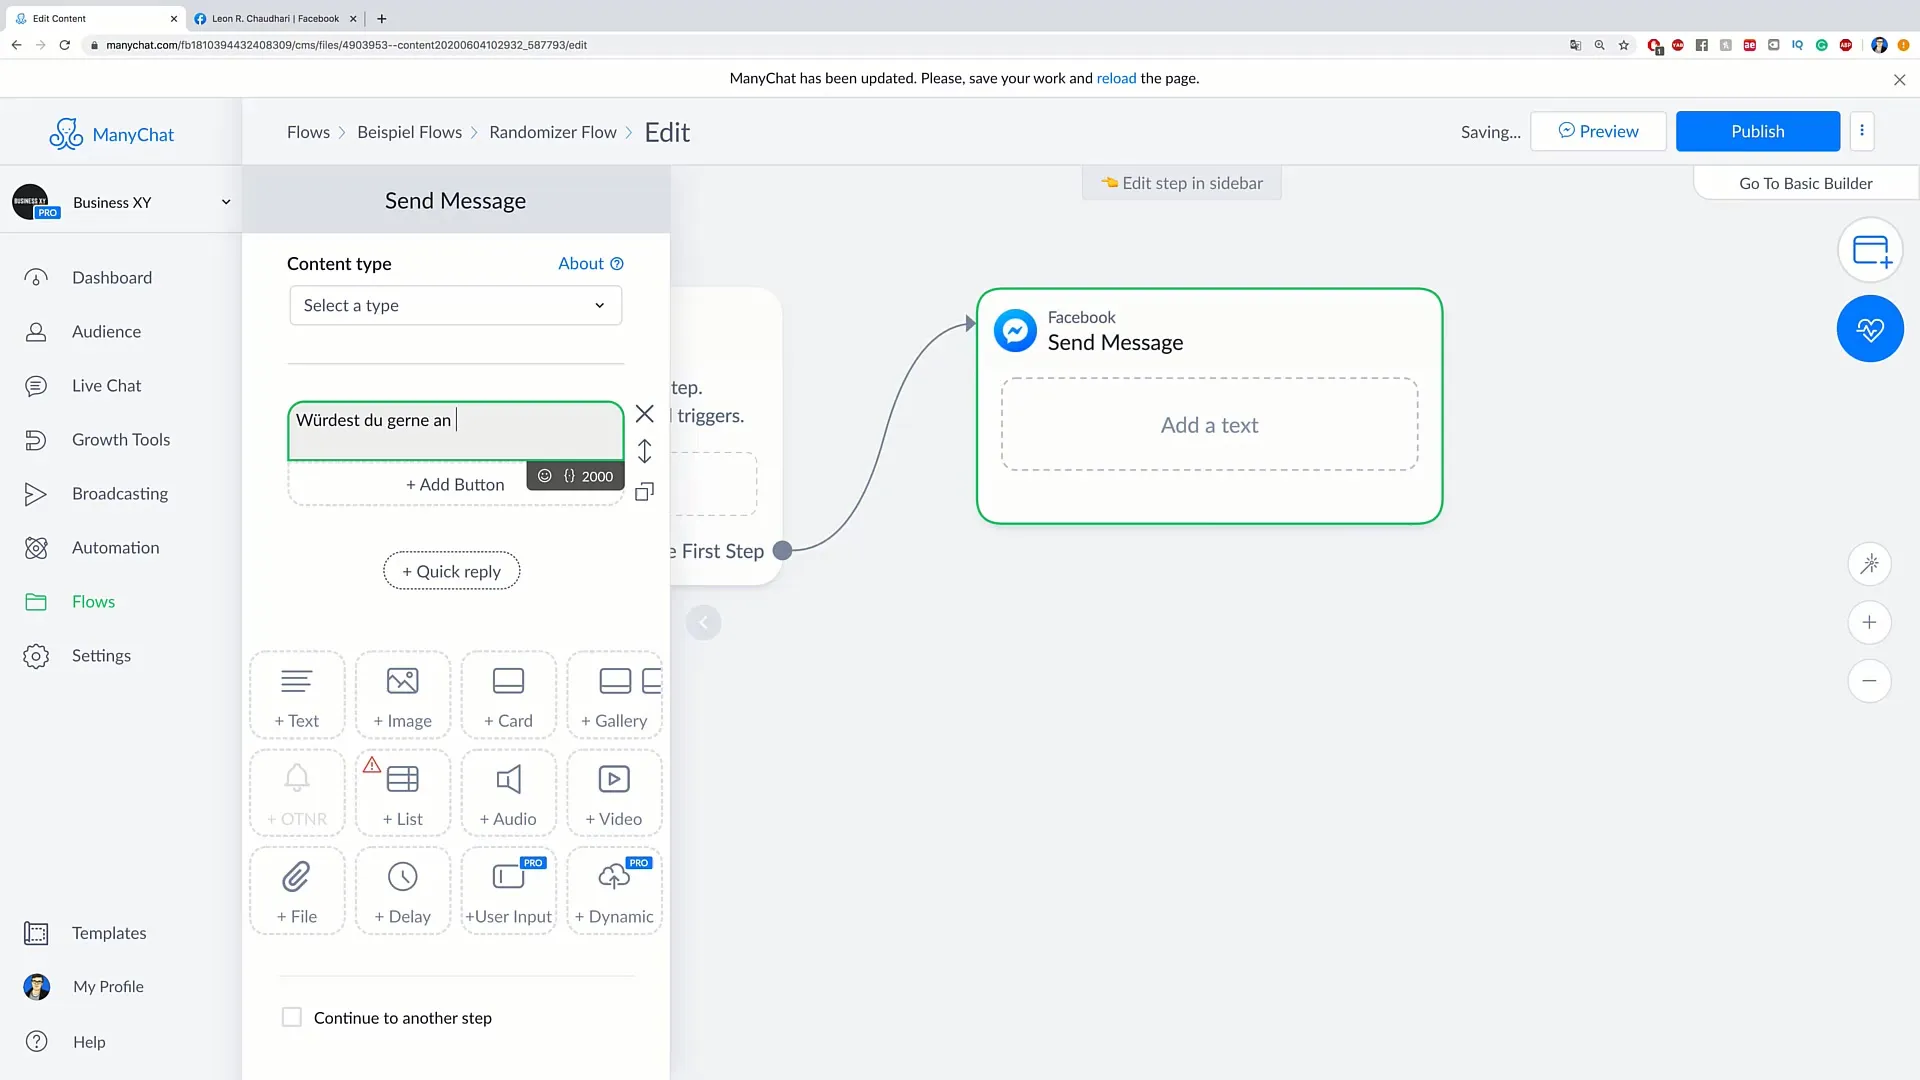
Task: Select the Add File content block
Action: (x=297, y=889)
